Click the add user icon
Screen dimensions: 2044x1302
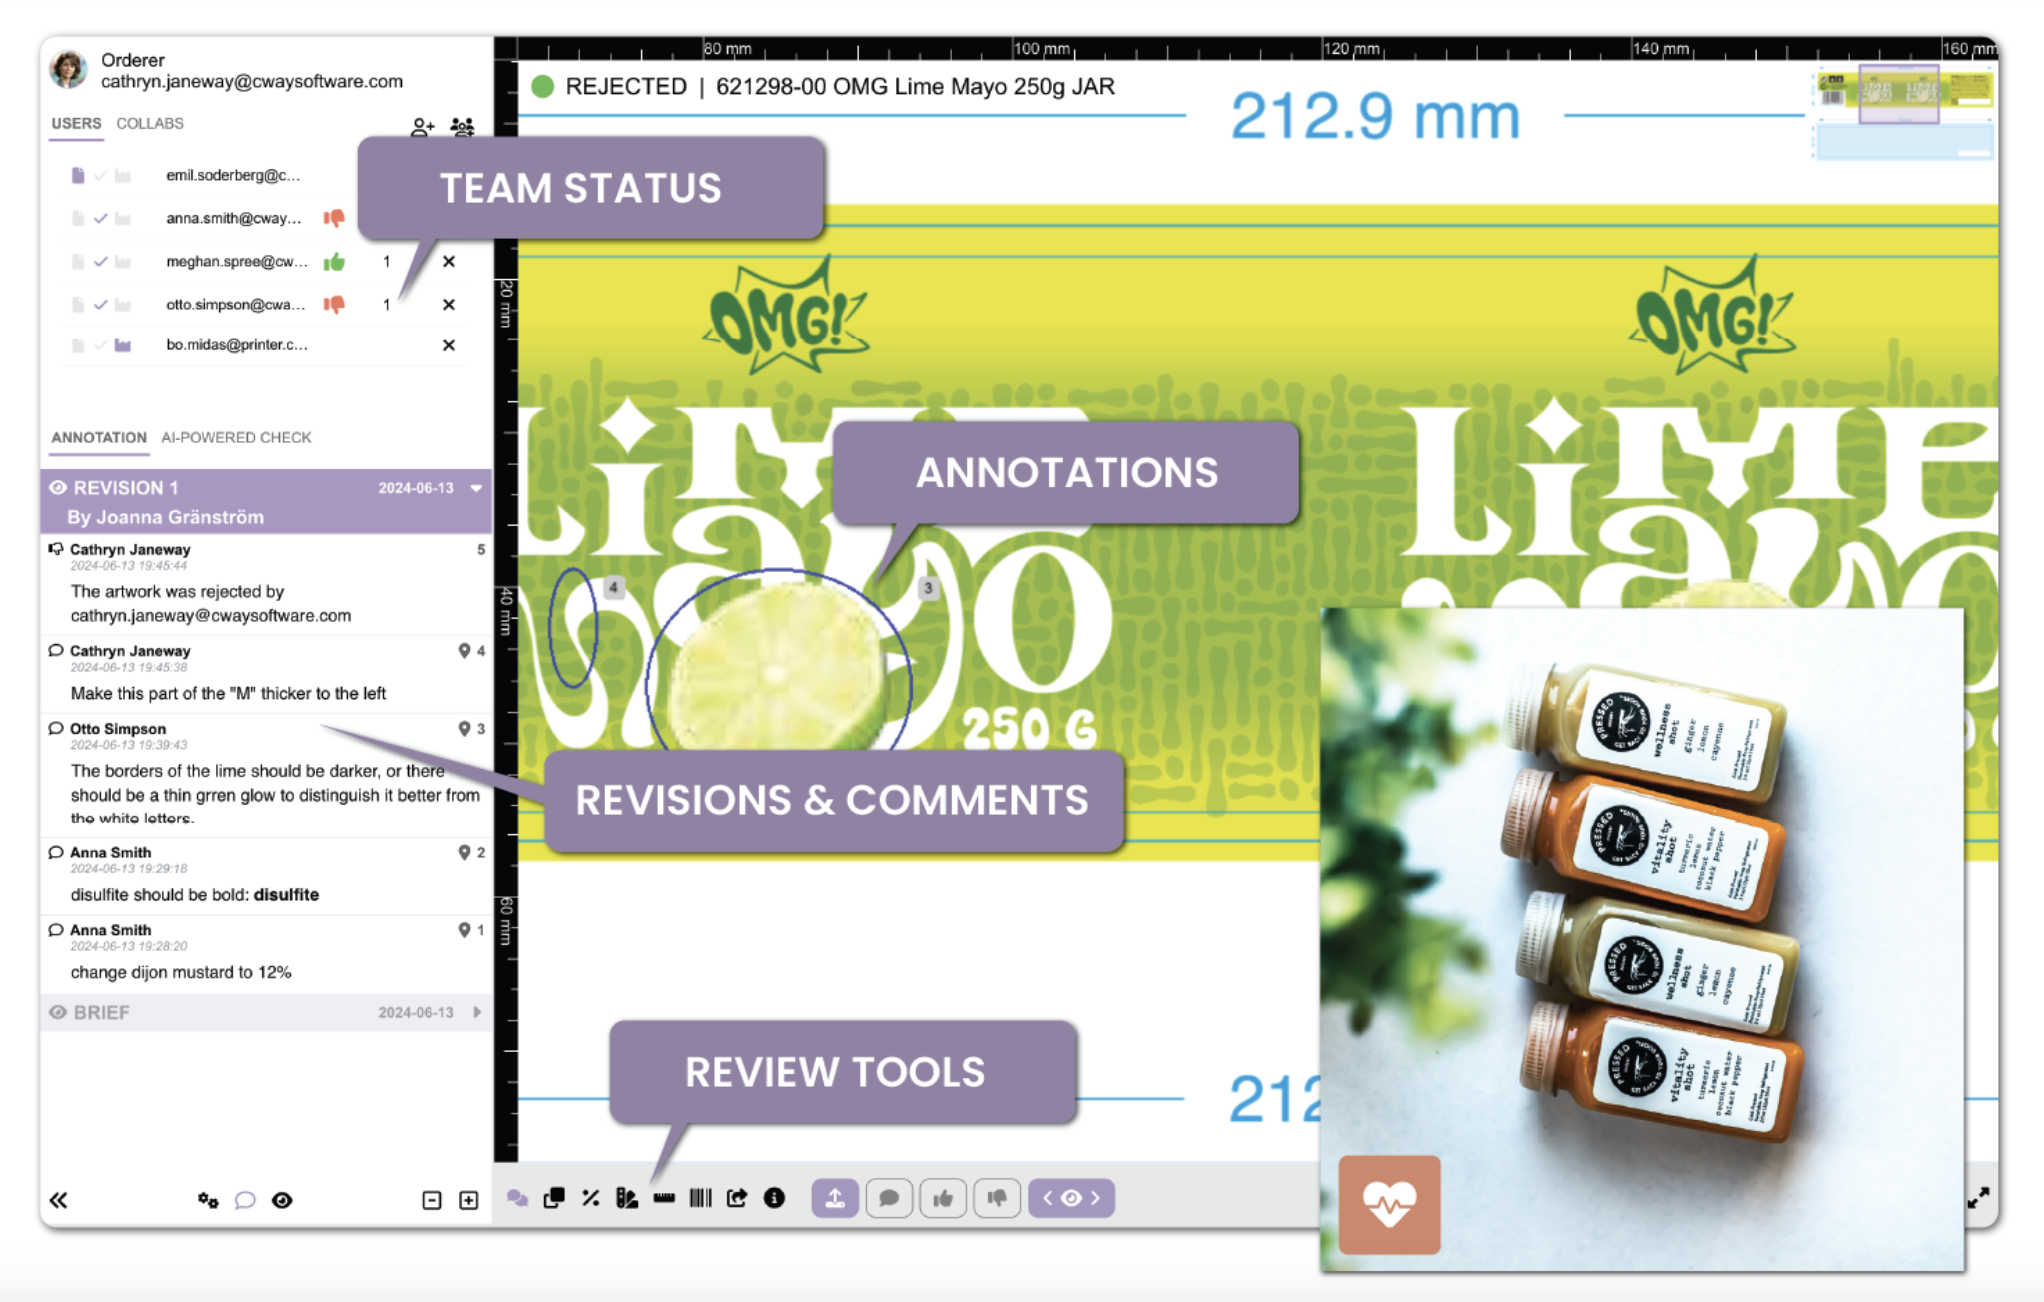tap(422, 127)
